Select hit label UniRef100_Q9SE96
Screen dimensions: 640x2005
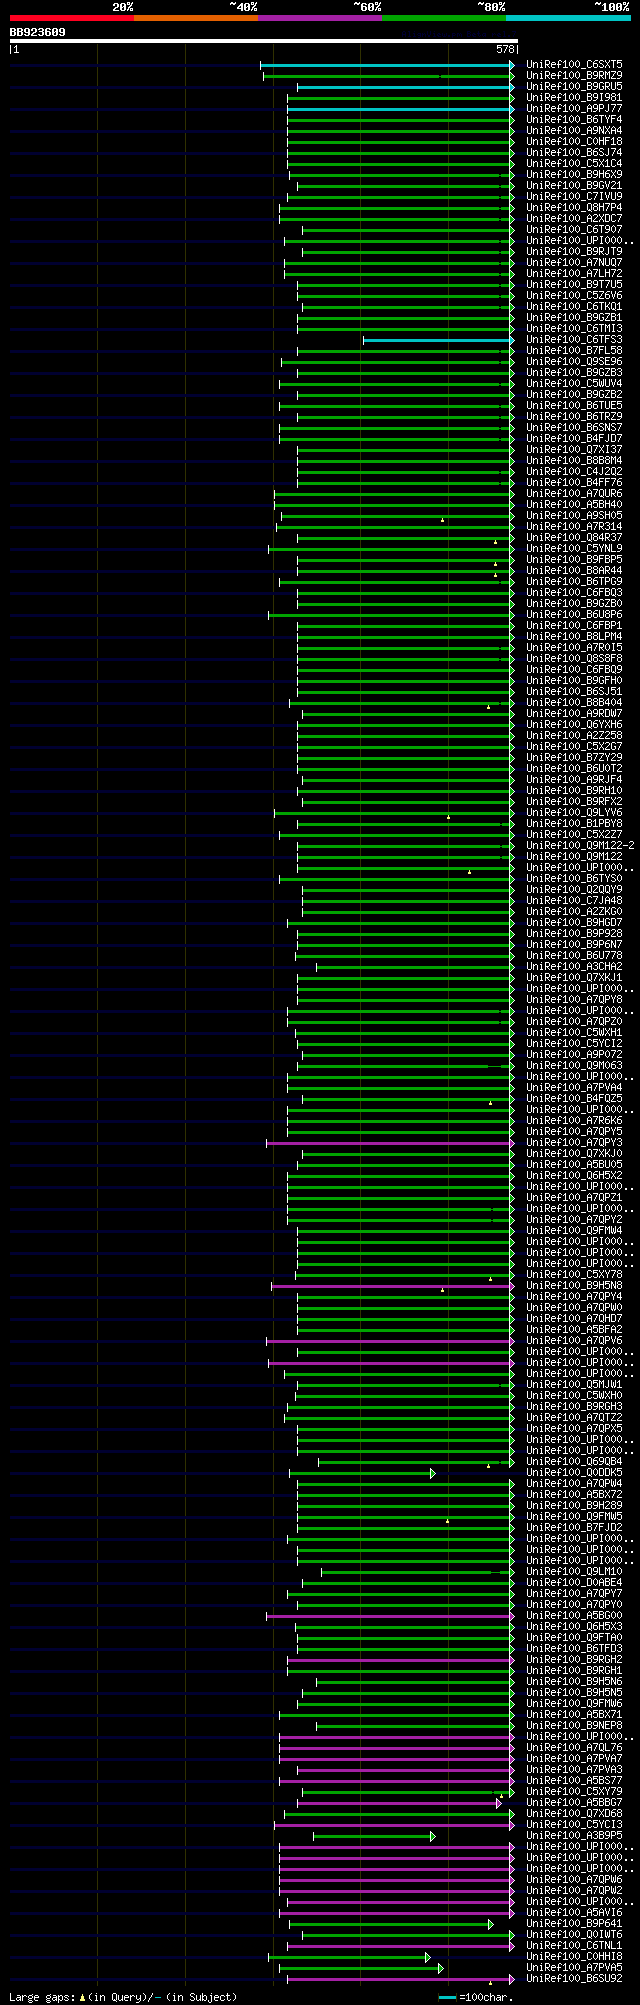574,362
